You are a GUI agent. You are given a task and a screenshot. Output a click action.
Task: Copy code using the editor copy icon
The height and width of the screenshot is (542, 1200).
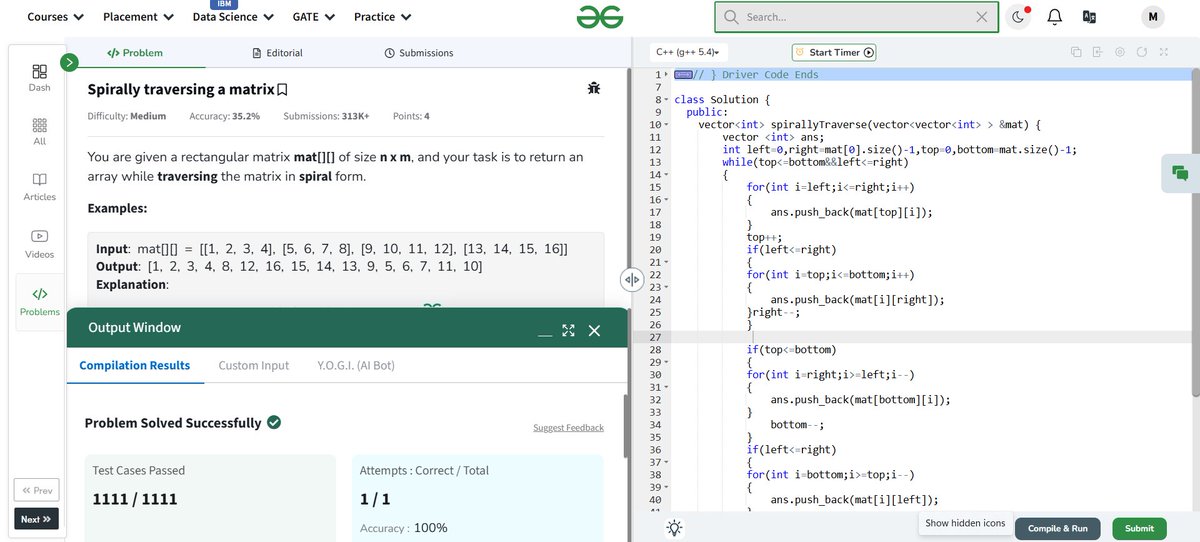pyautogui.click(x=1076, y=52)
